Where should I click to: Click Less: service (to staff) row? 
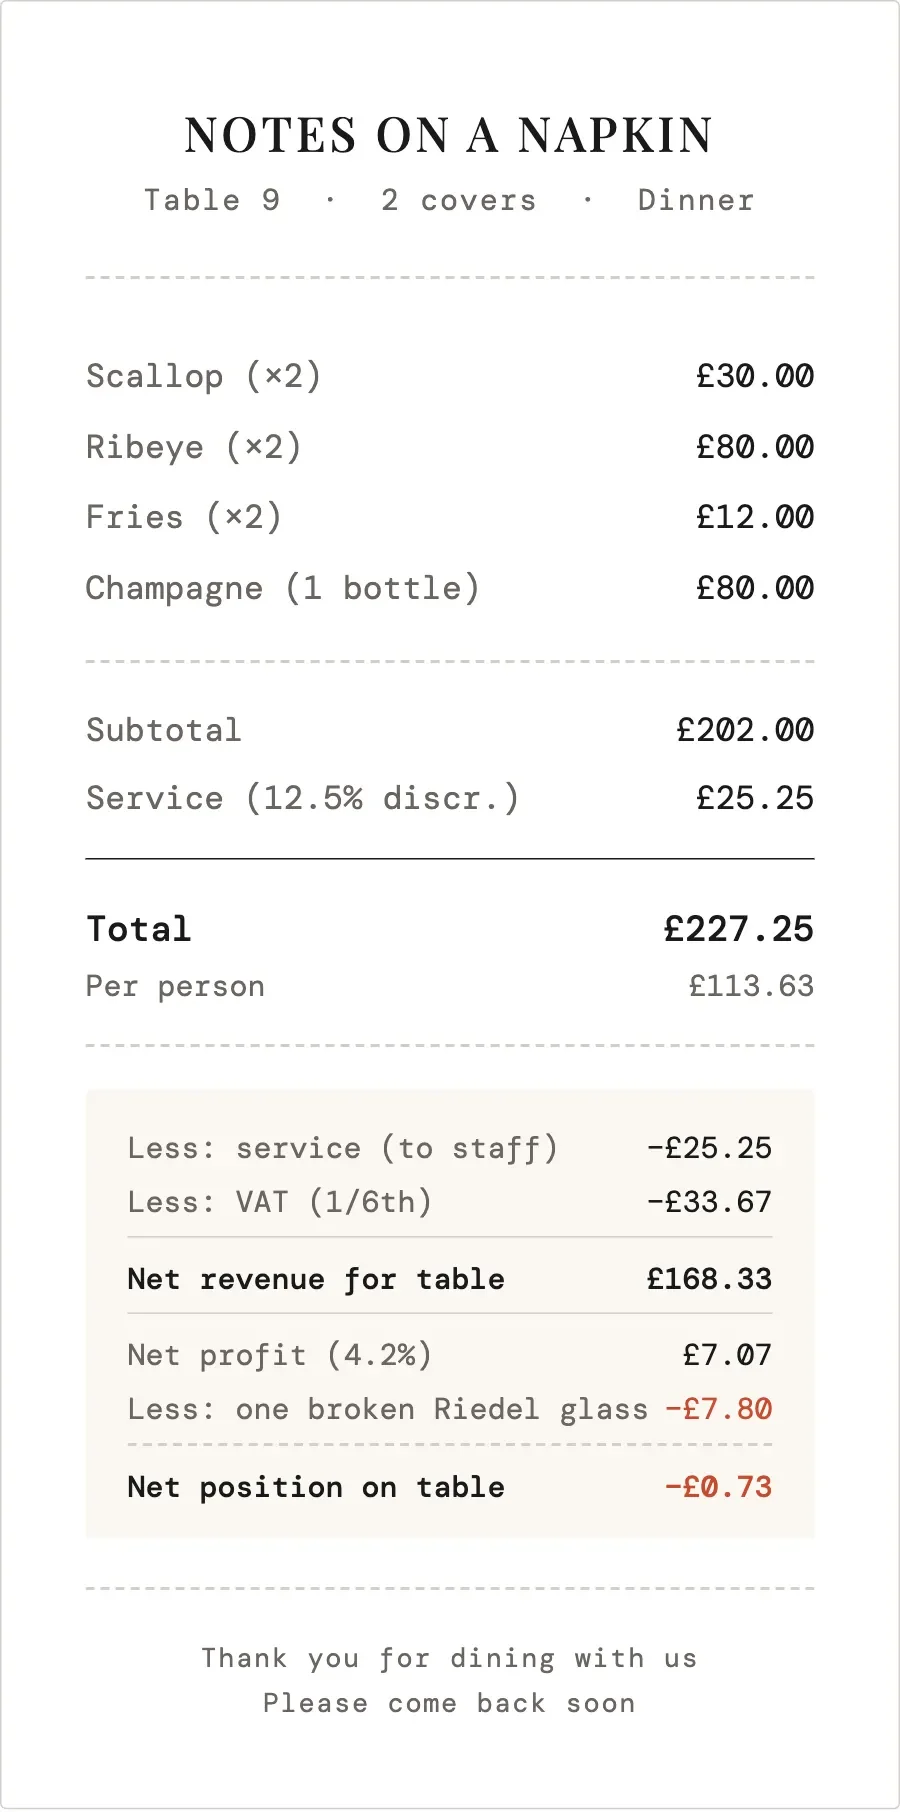[x=342, y=1148]
